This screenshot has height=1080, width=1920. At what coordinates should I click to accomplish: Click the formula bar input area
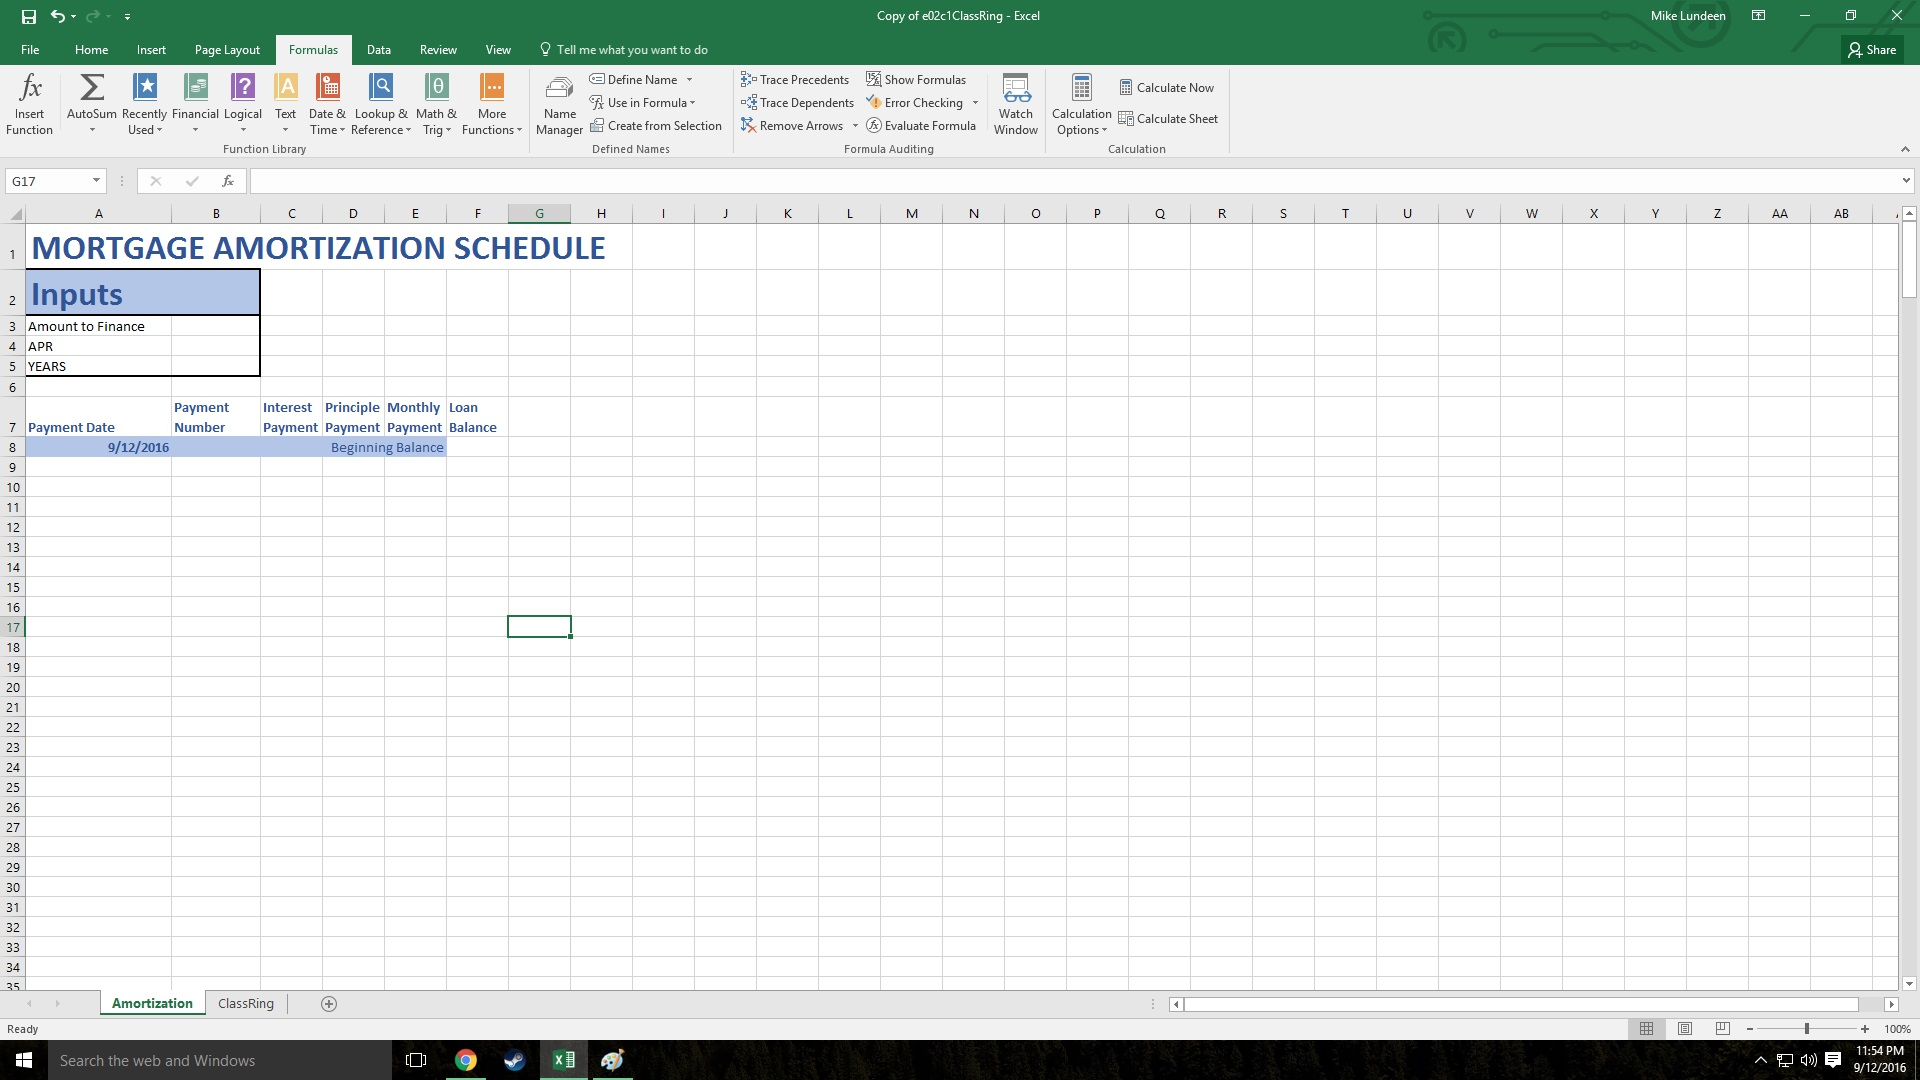pyautogui.click(x=700, y=181)
